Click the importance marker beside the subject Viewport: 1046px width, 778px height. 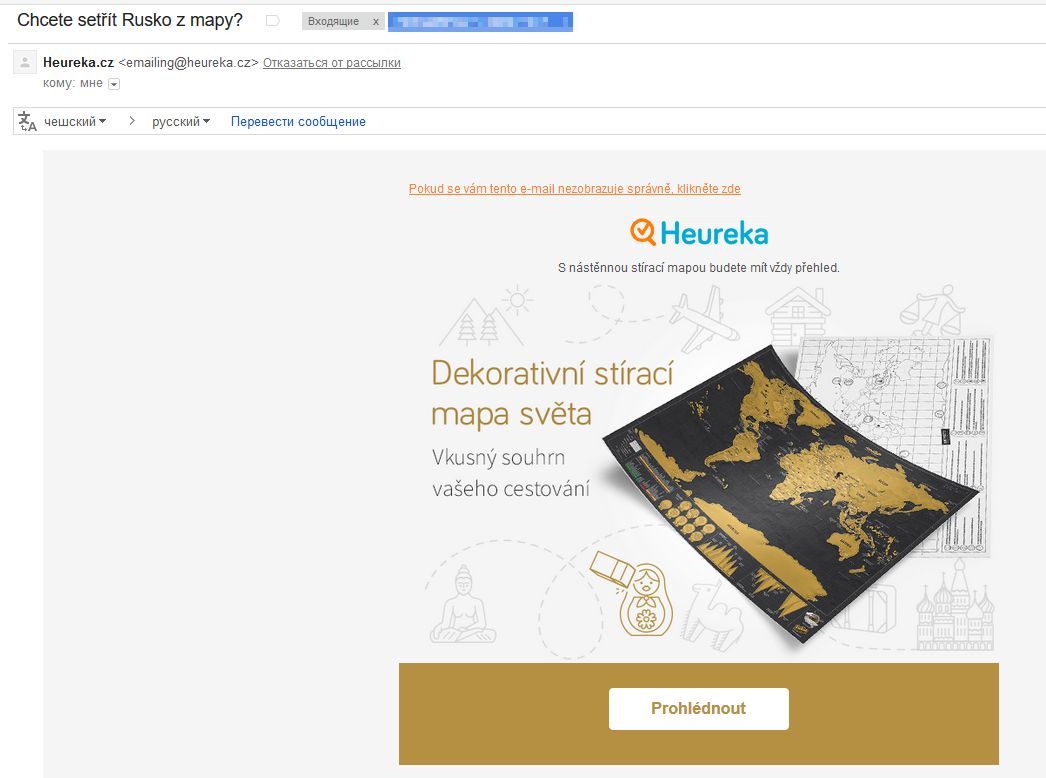(272, 21)
